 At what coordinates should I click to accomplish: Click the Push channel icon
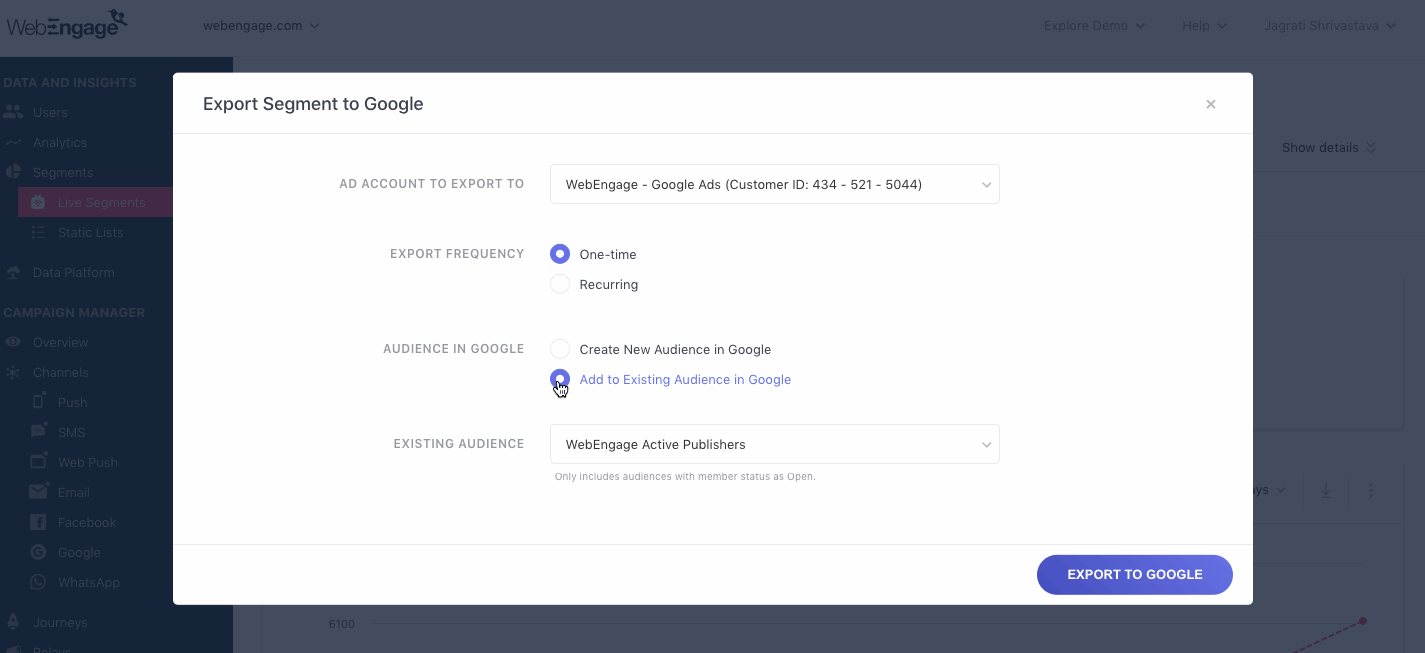click(38, 401)
